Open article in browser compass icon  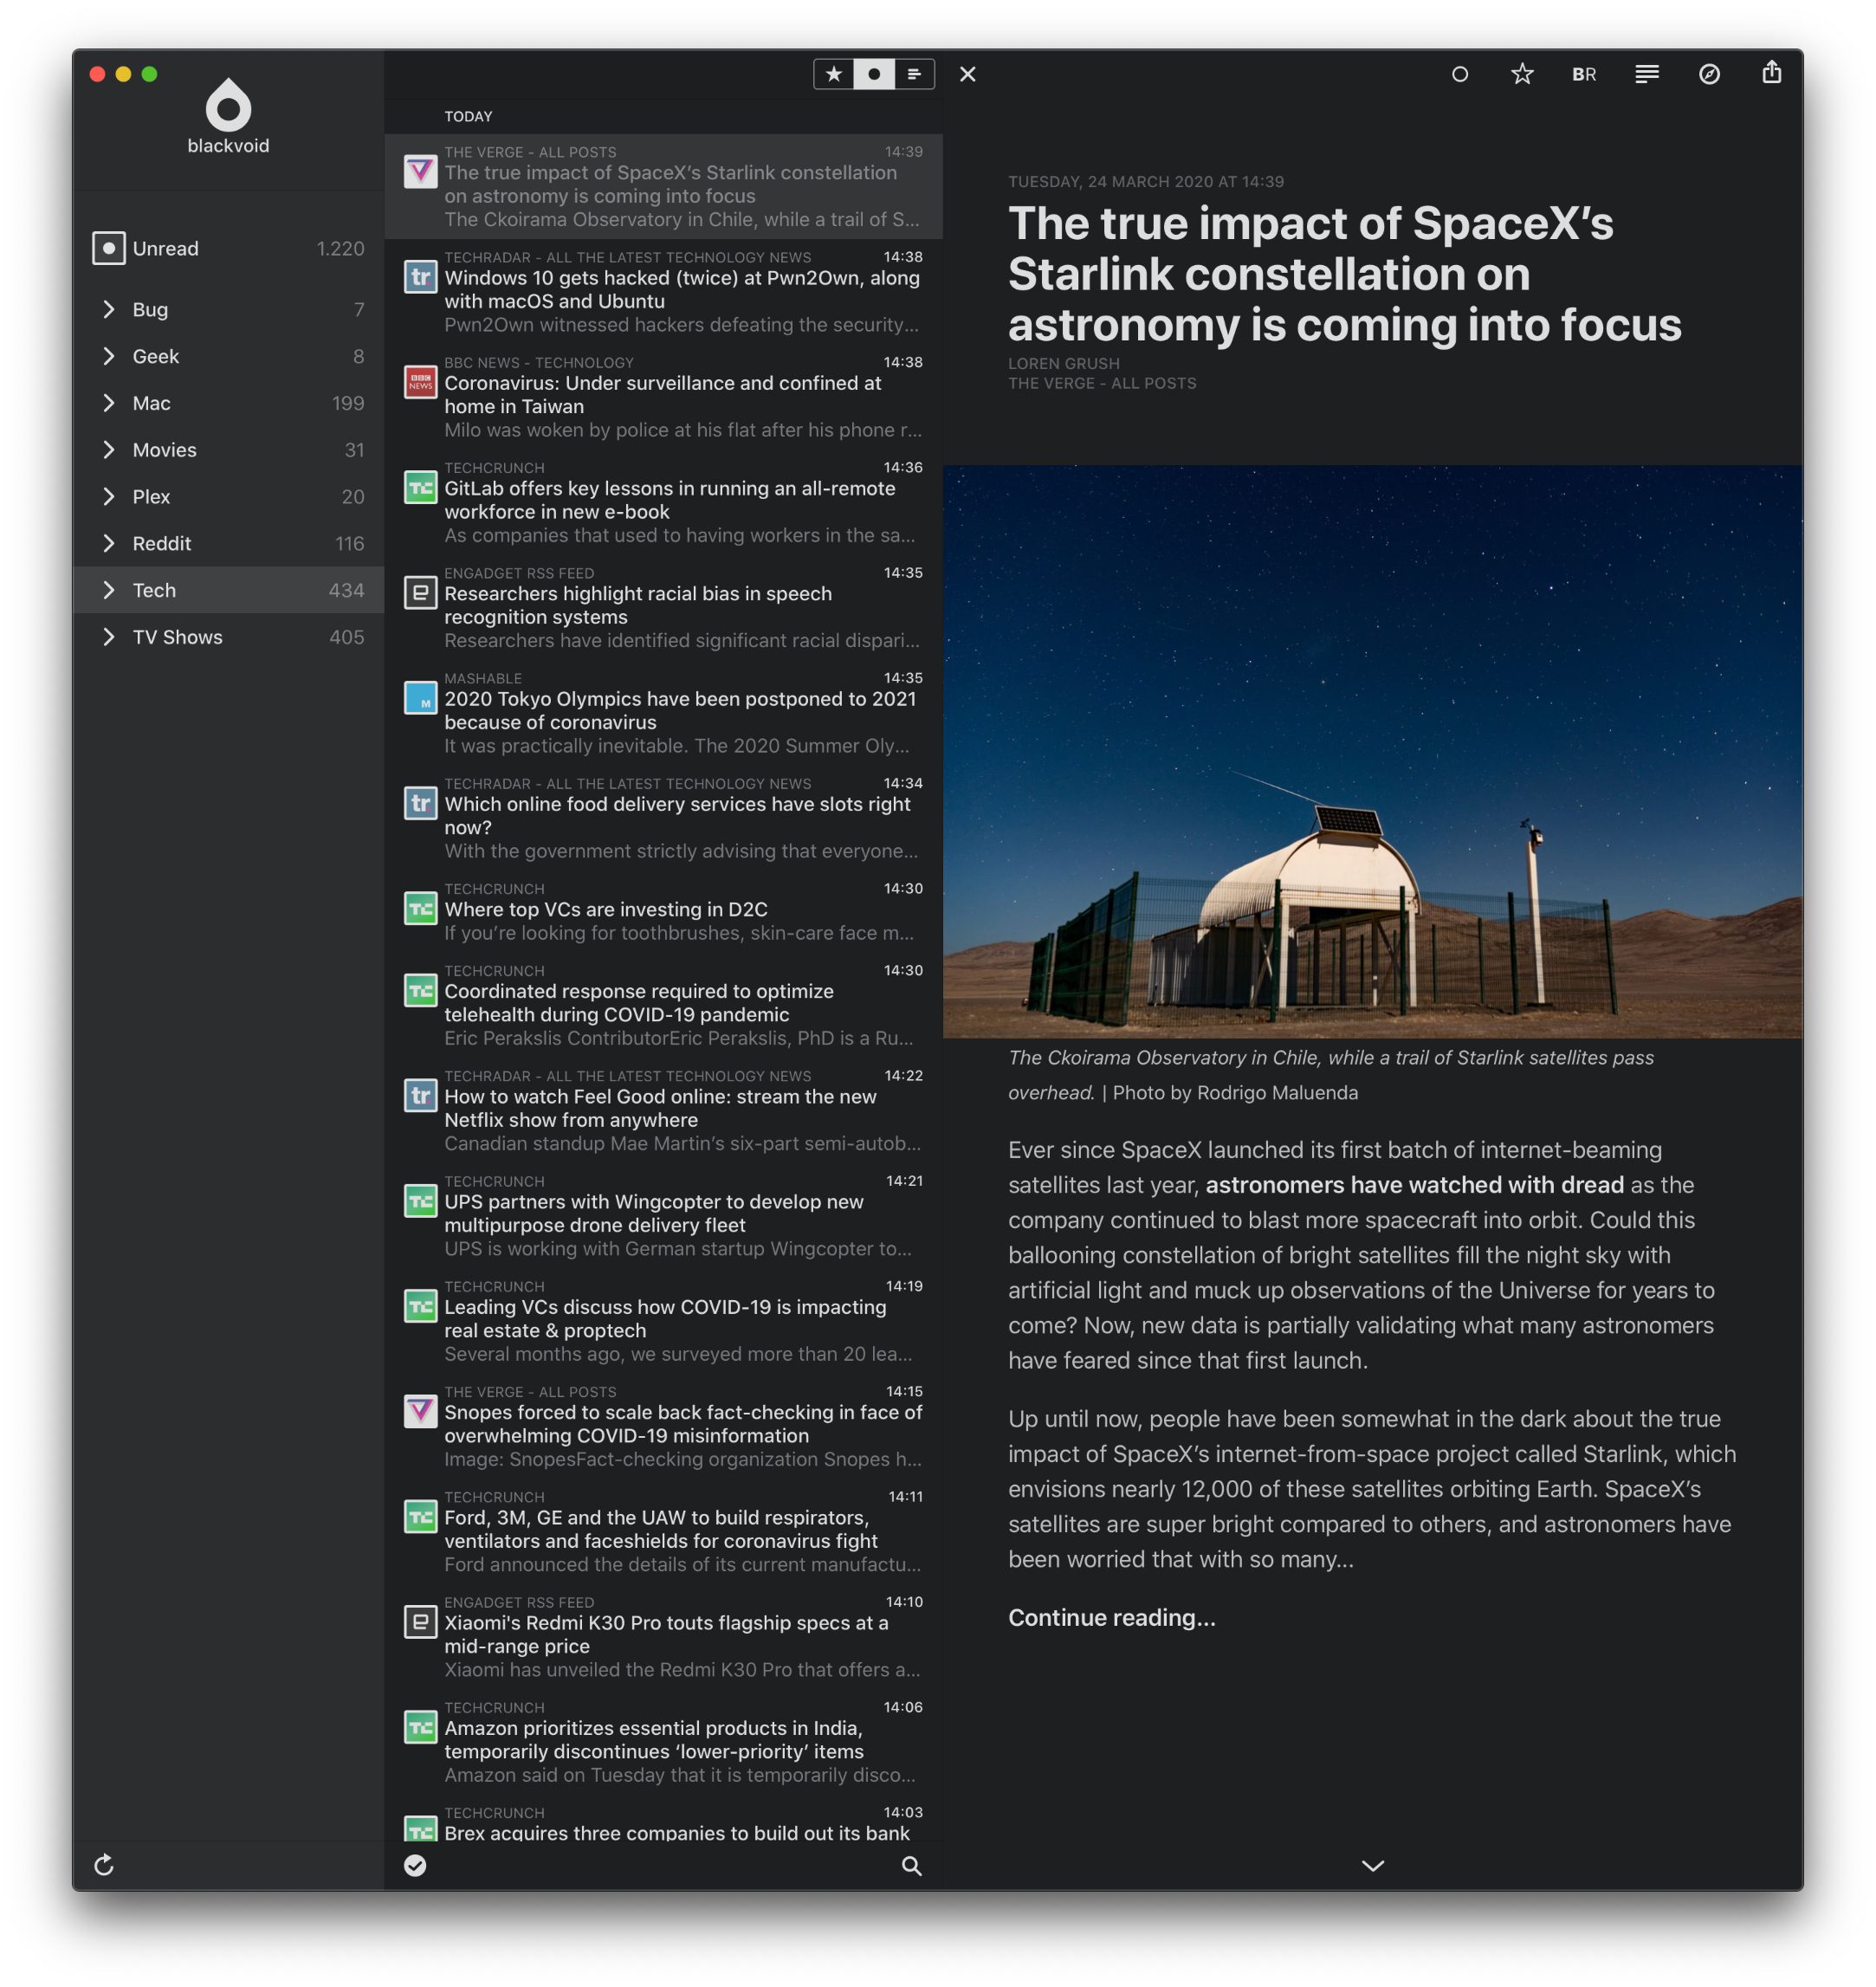[1709, 74]
